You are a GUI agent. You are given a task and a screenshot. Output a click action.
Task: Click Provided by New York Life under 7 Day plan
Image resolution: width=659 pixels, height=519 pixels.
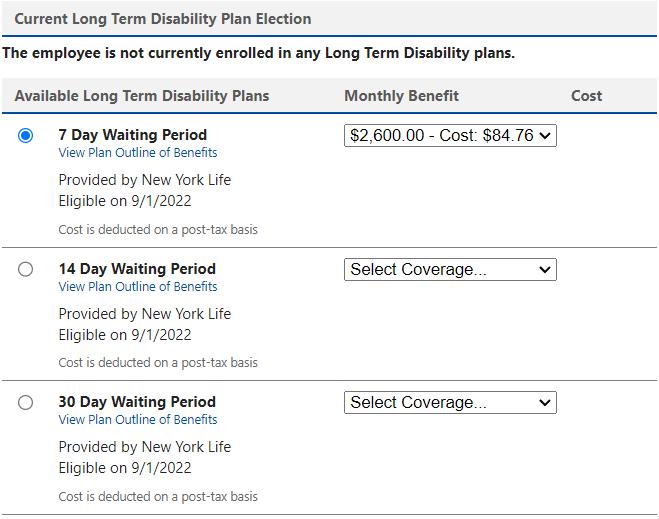tap(145, 180)
